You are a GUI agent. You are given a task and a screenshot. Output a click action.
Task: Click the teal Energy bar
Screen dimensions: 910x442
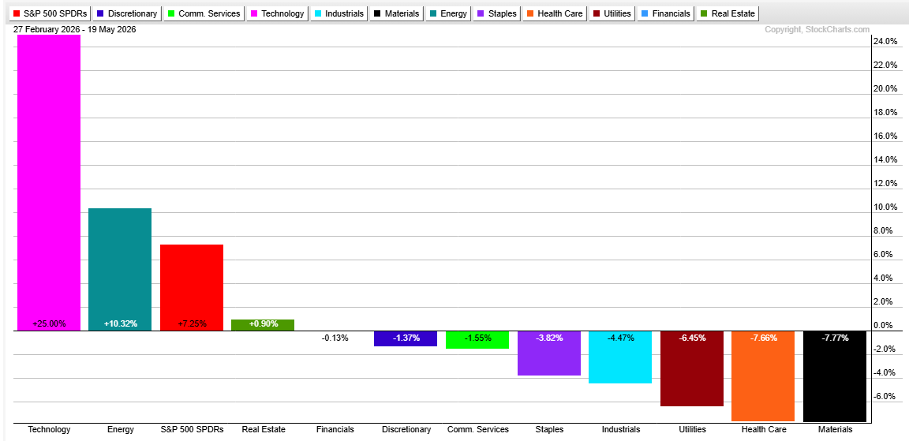[x=120, y=270]
